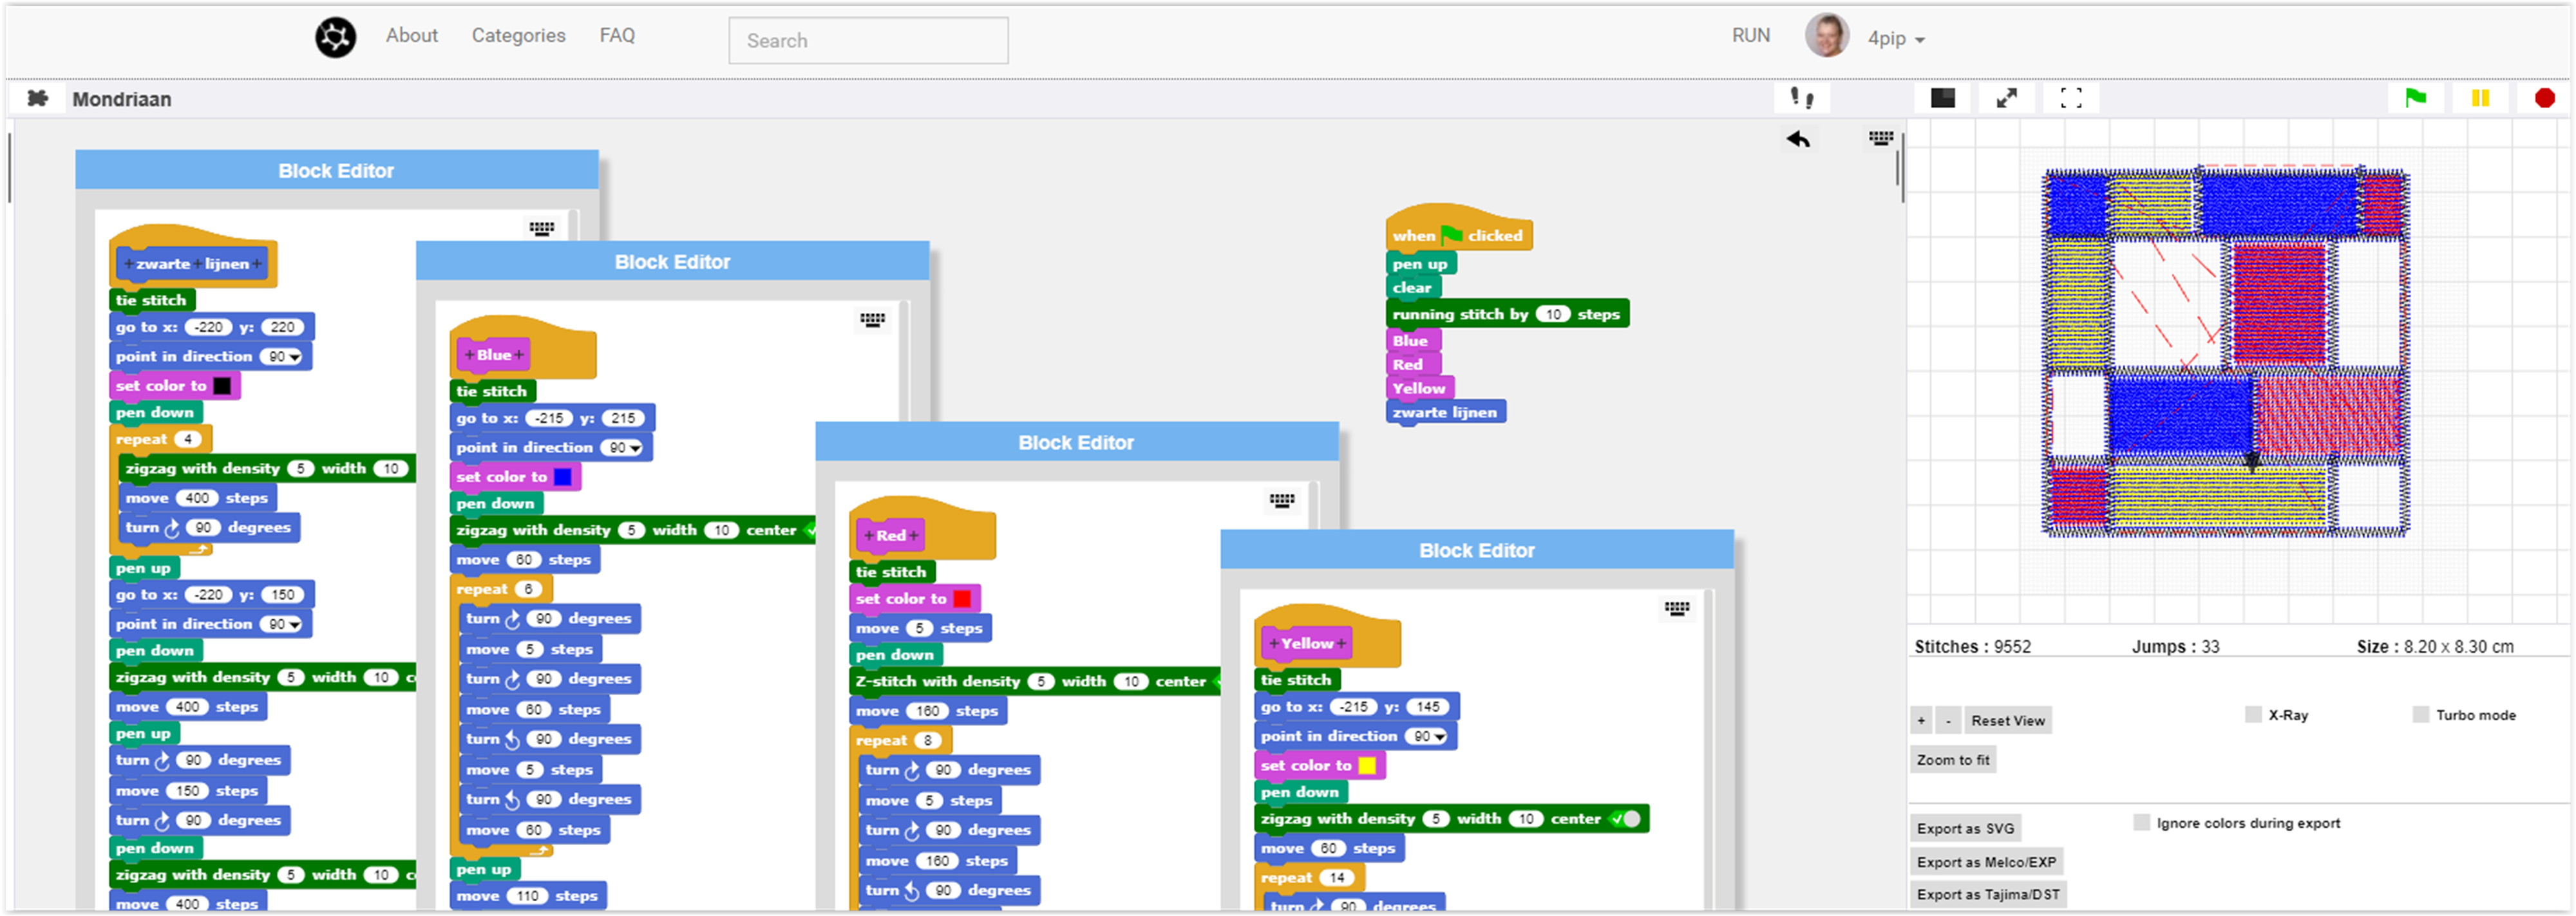2576x916 pixels.
Task: Open direction dropdown in Yellow block editor
Action: click(x=1439, y=737)
